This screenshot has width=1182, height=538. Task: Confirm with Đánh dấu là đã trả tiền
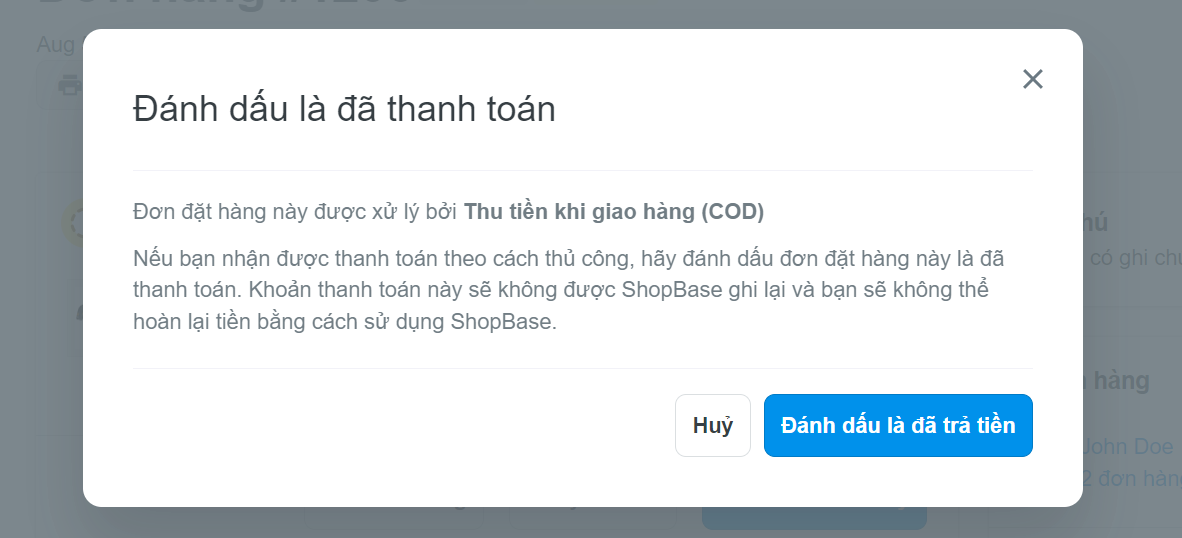[898, 426]
